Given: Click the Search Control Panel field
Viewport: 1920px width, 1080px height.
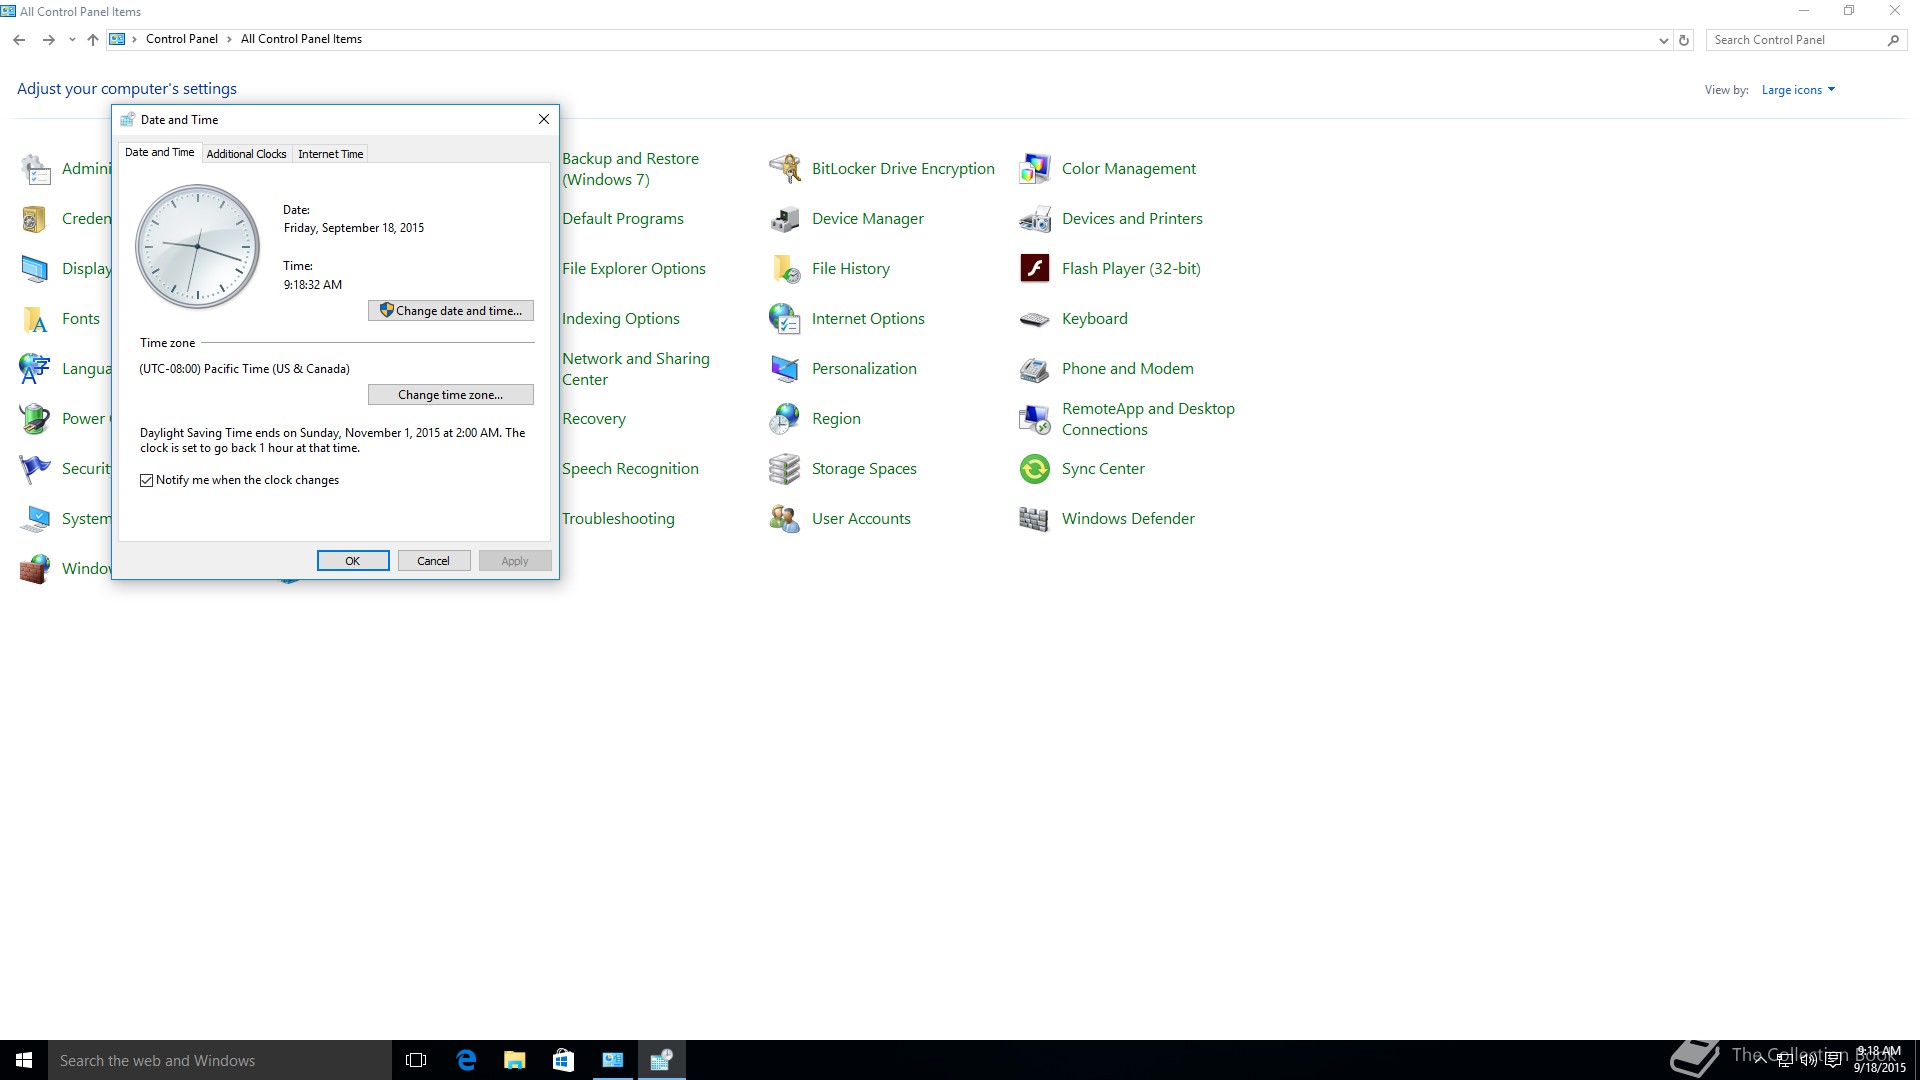Looking at the screenshot, I should pyautogui.click(x=1795, y=40).
